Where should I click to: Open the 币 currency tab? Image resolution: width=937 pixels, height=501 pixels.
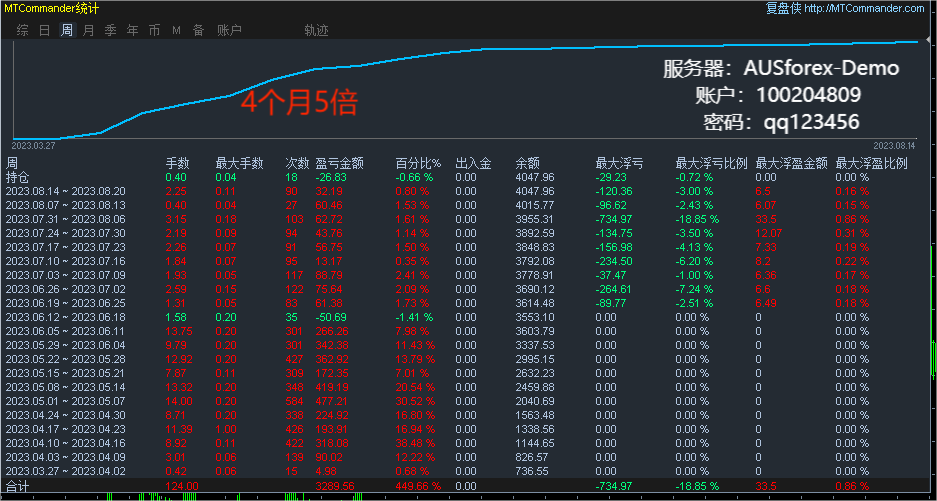(154, 30)
